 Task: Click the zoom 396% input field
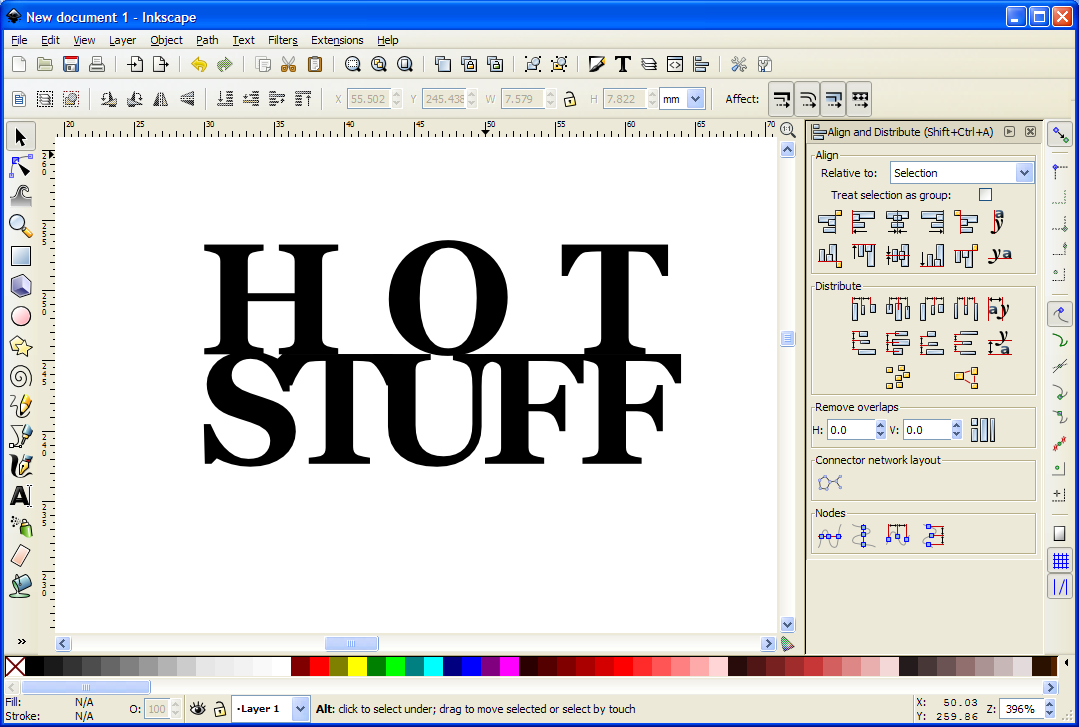(1022, 708)
